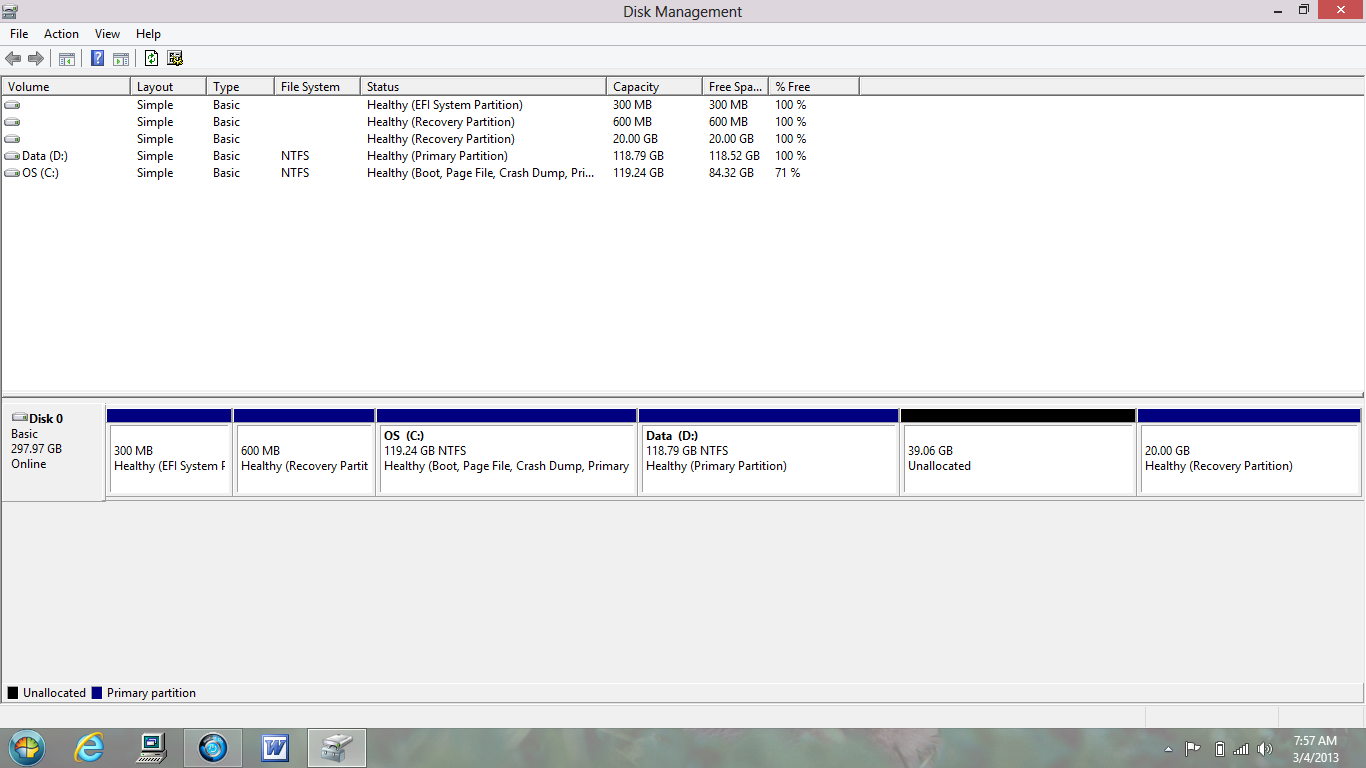Screen dimensions: 1366x768
Task: Click the Forward arrow in the toolbar
Action: pyautogui.click(x=36, y=59)
